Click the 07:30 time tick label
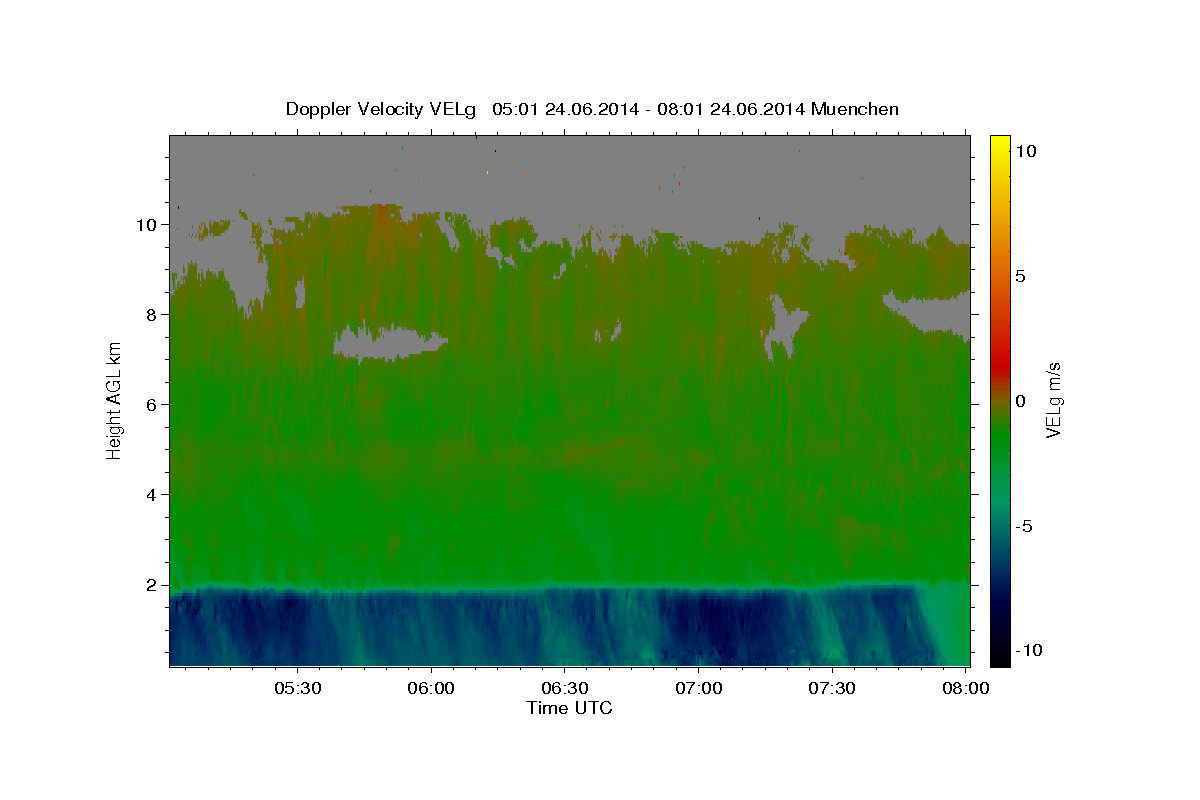 click(x=832, y=689)
